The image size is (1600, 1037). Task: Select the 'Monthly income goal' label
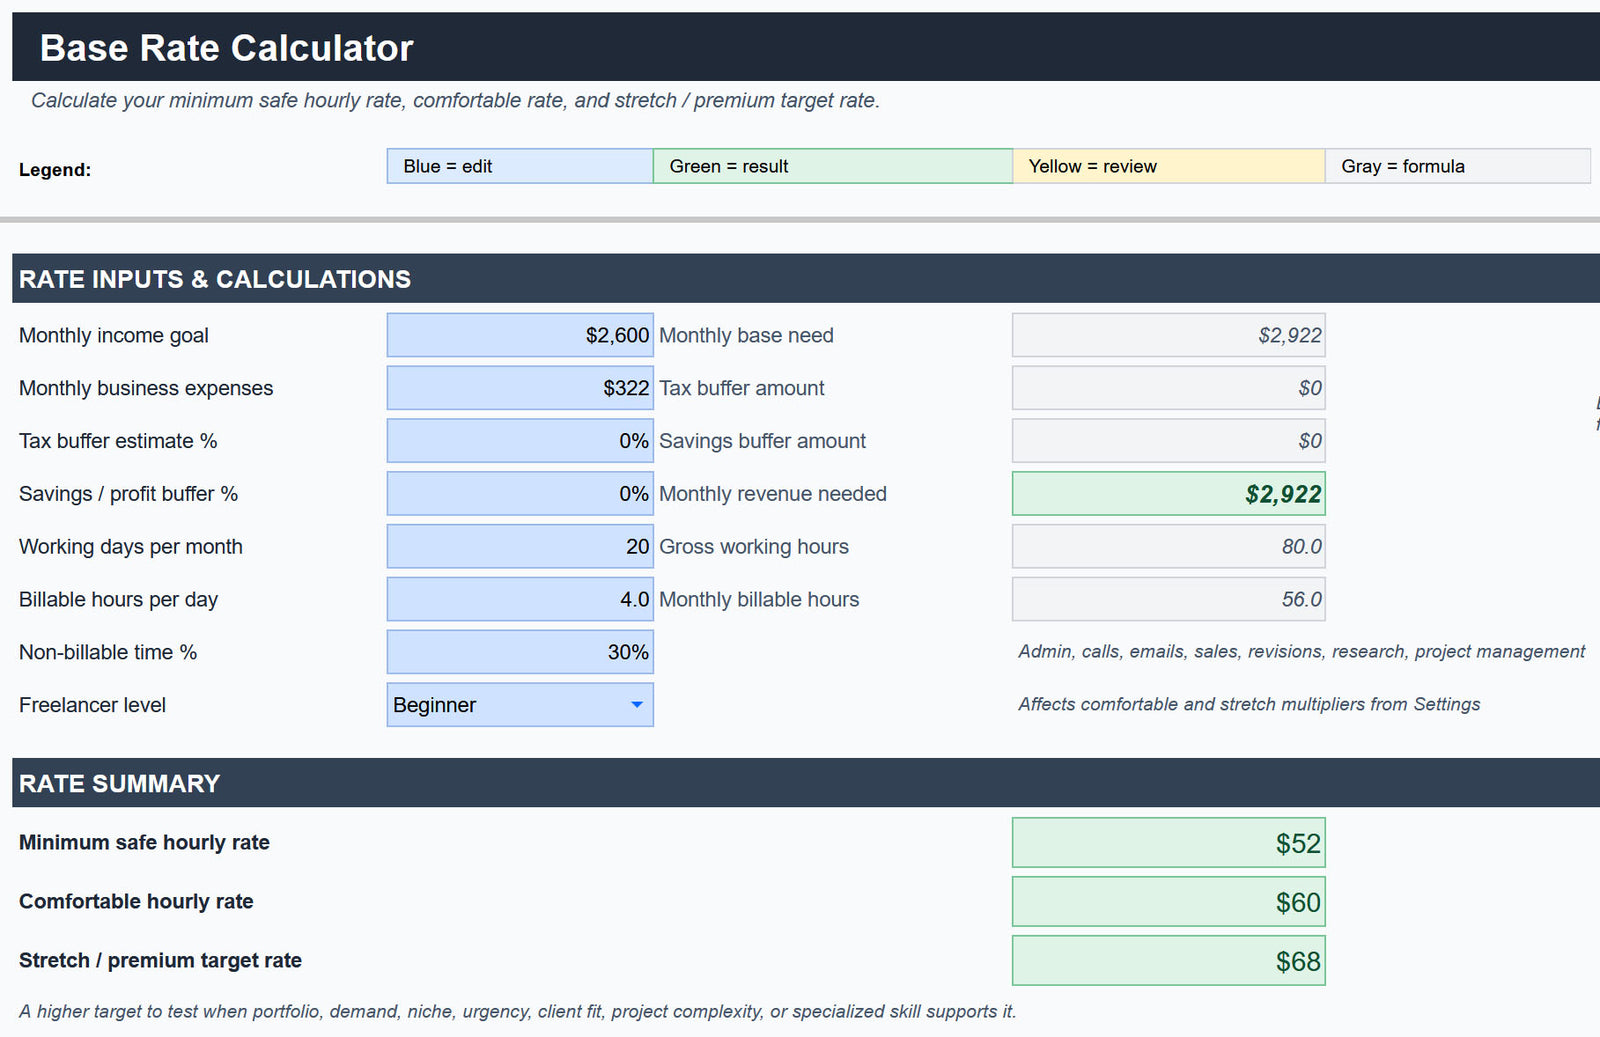(x=114, y=336)
